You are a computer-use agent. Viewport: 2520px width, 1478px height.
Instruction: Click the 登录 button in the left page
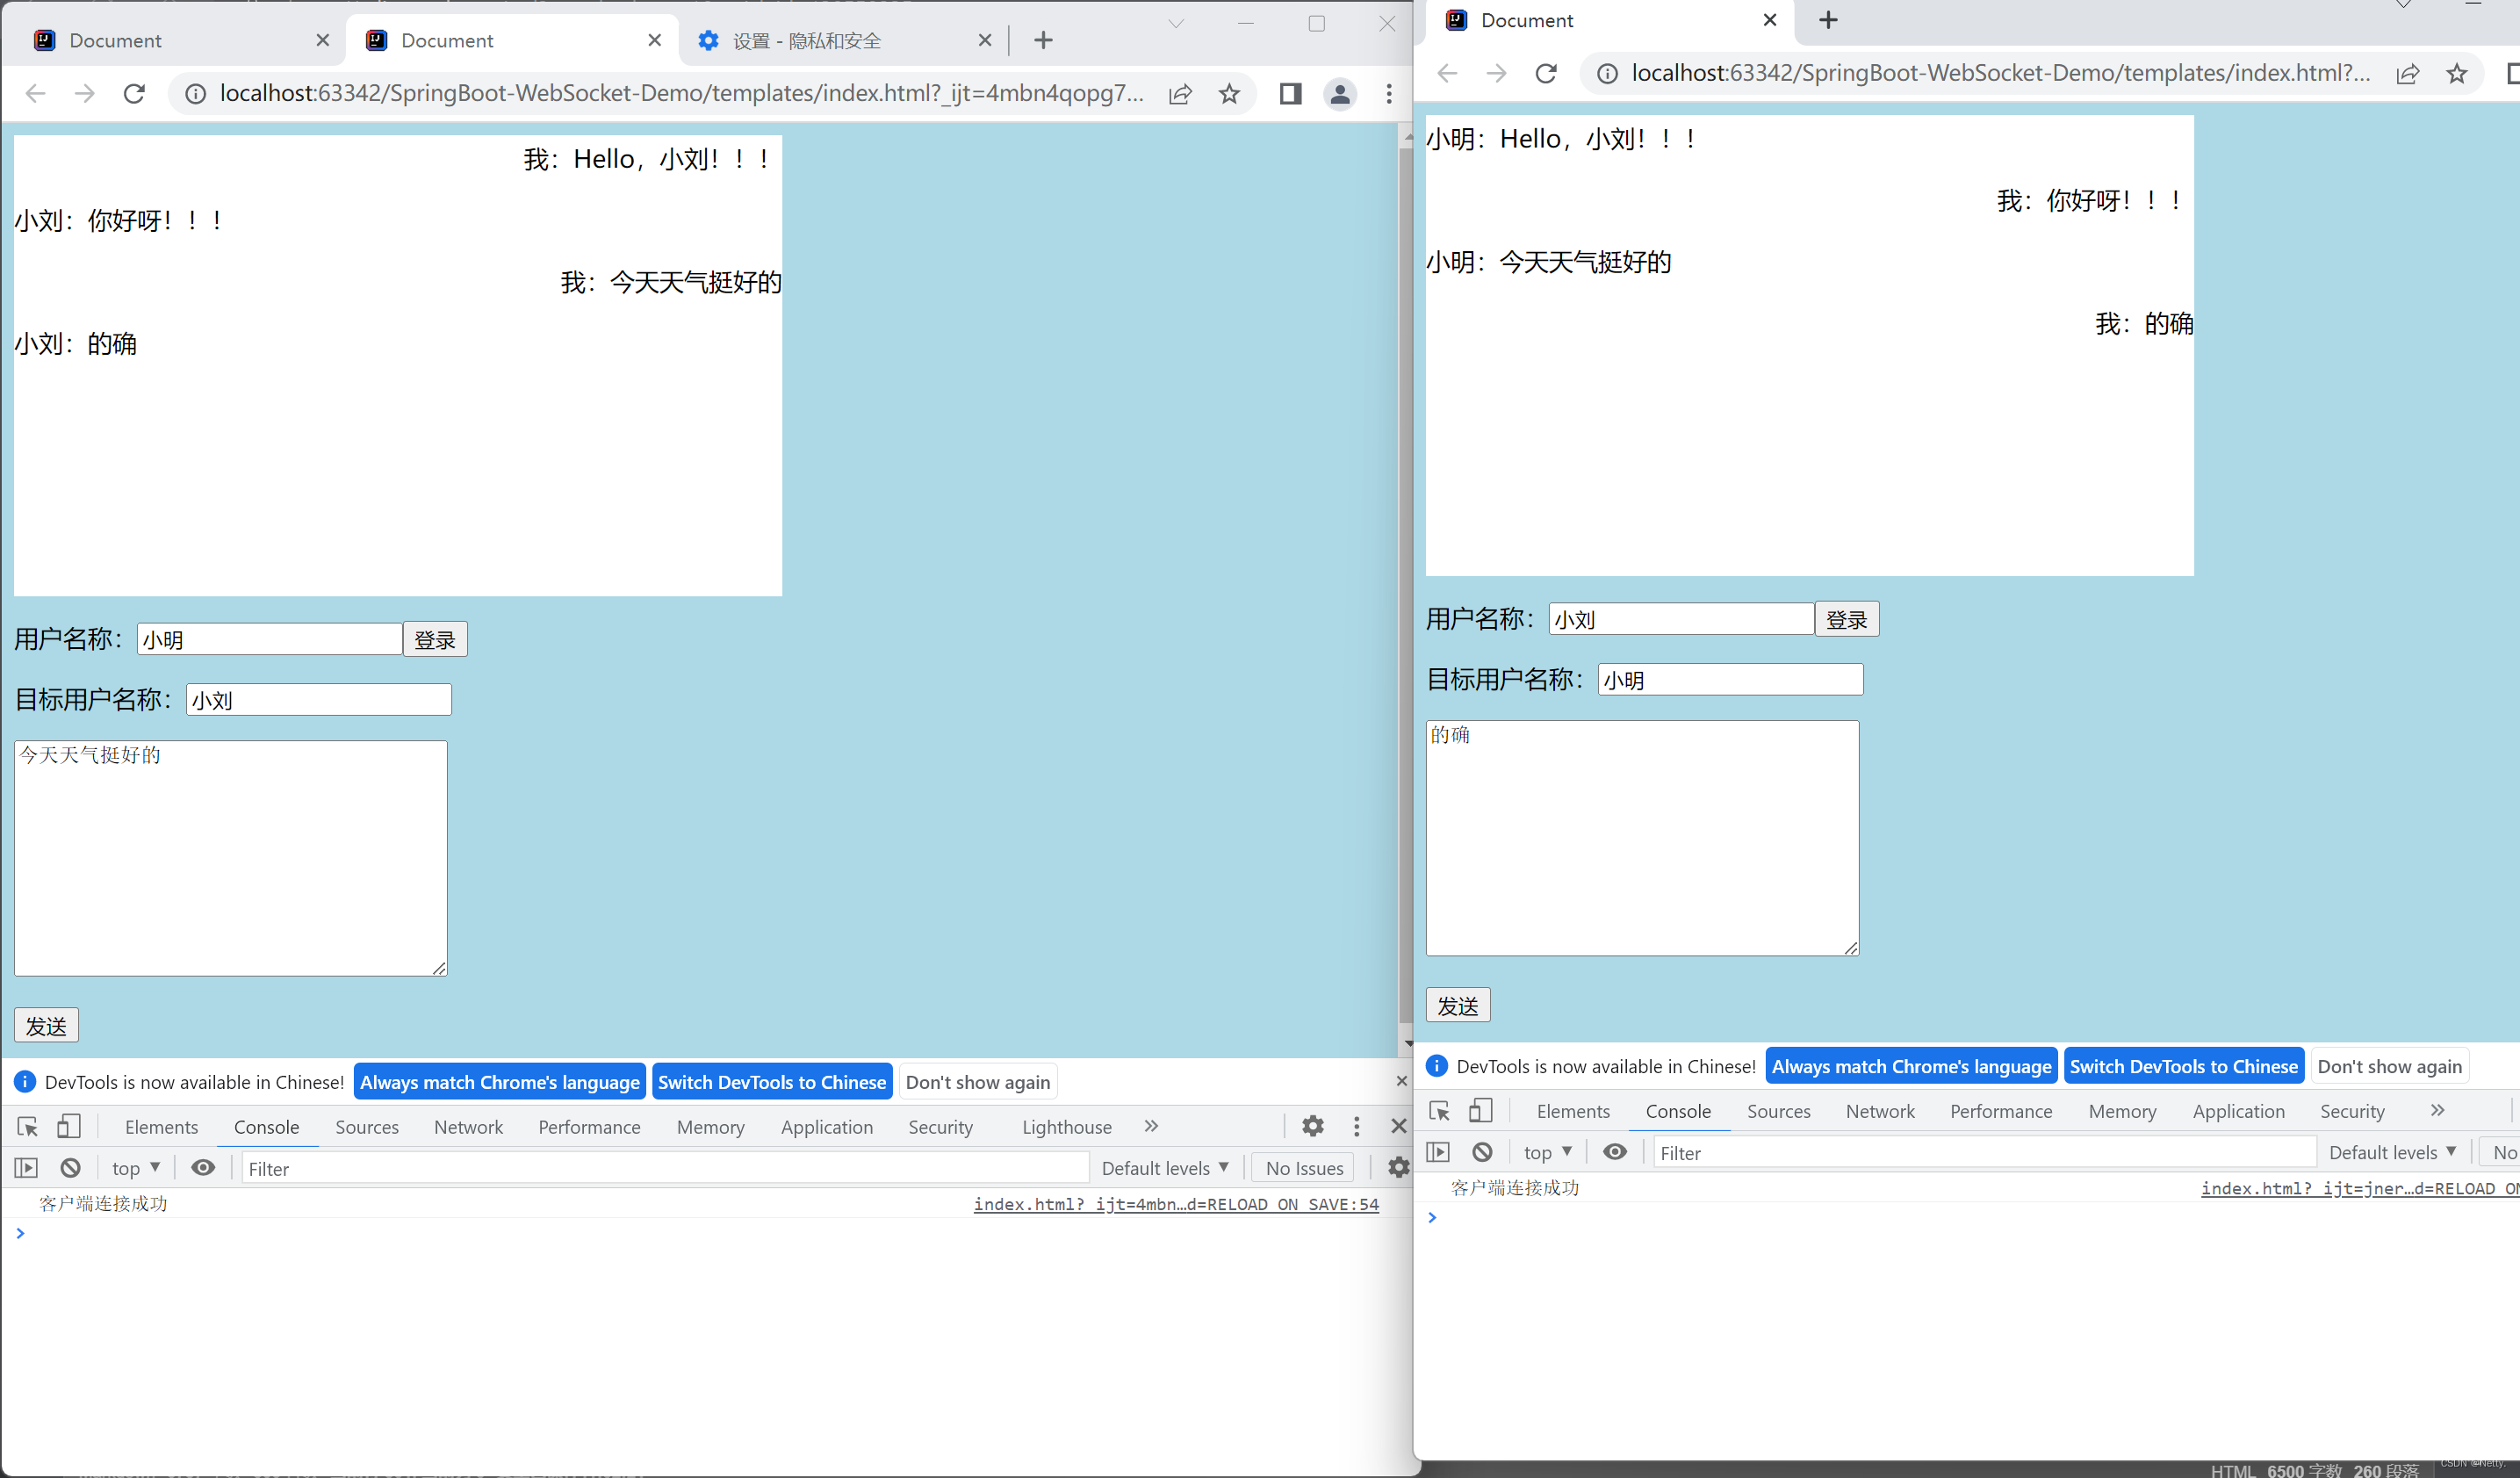[435, 640]
